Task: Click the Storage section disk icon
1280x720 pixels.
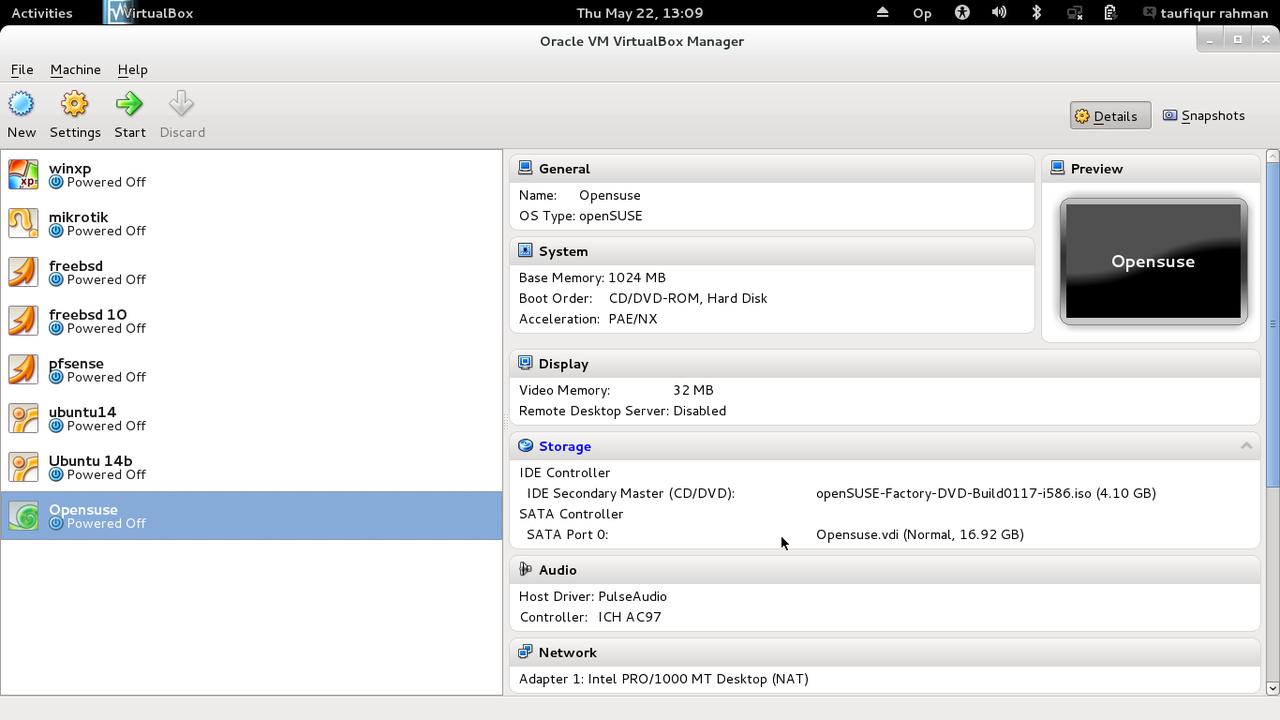Action: (525, 446)
